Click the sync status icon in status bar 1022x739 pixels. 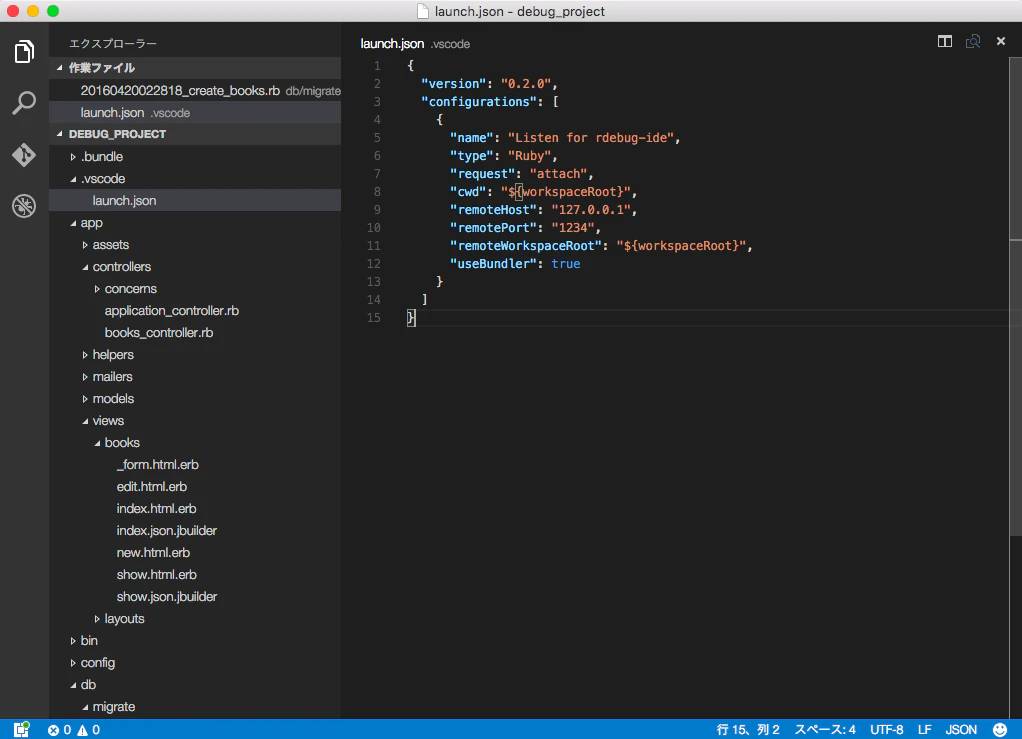point(22,729)
